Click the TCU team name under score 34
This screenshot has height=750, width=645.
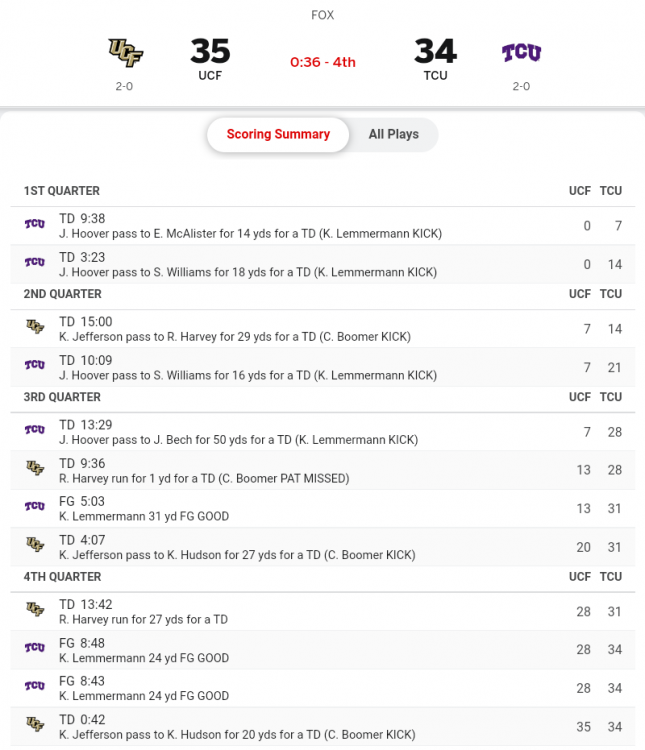coord(435,75)
